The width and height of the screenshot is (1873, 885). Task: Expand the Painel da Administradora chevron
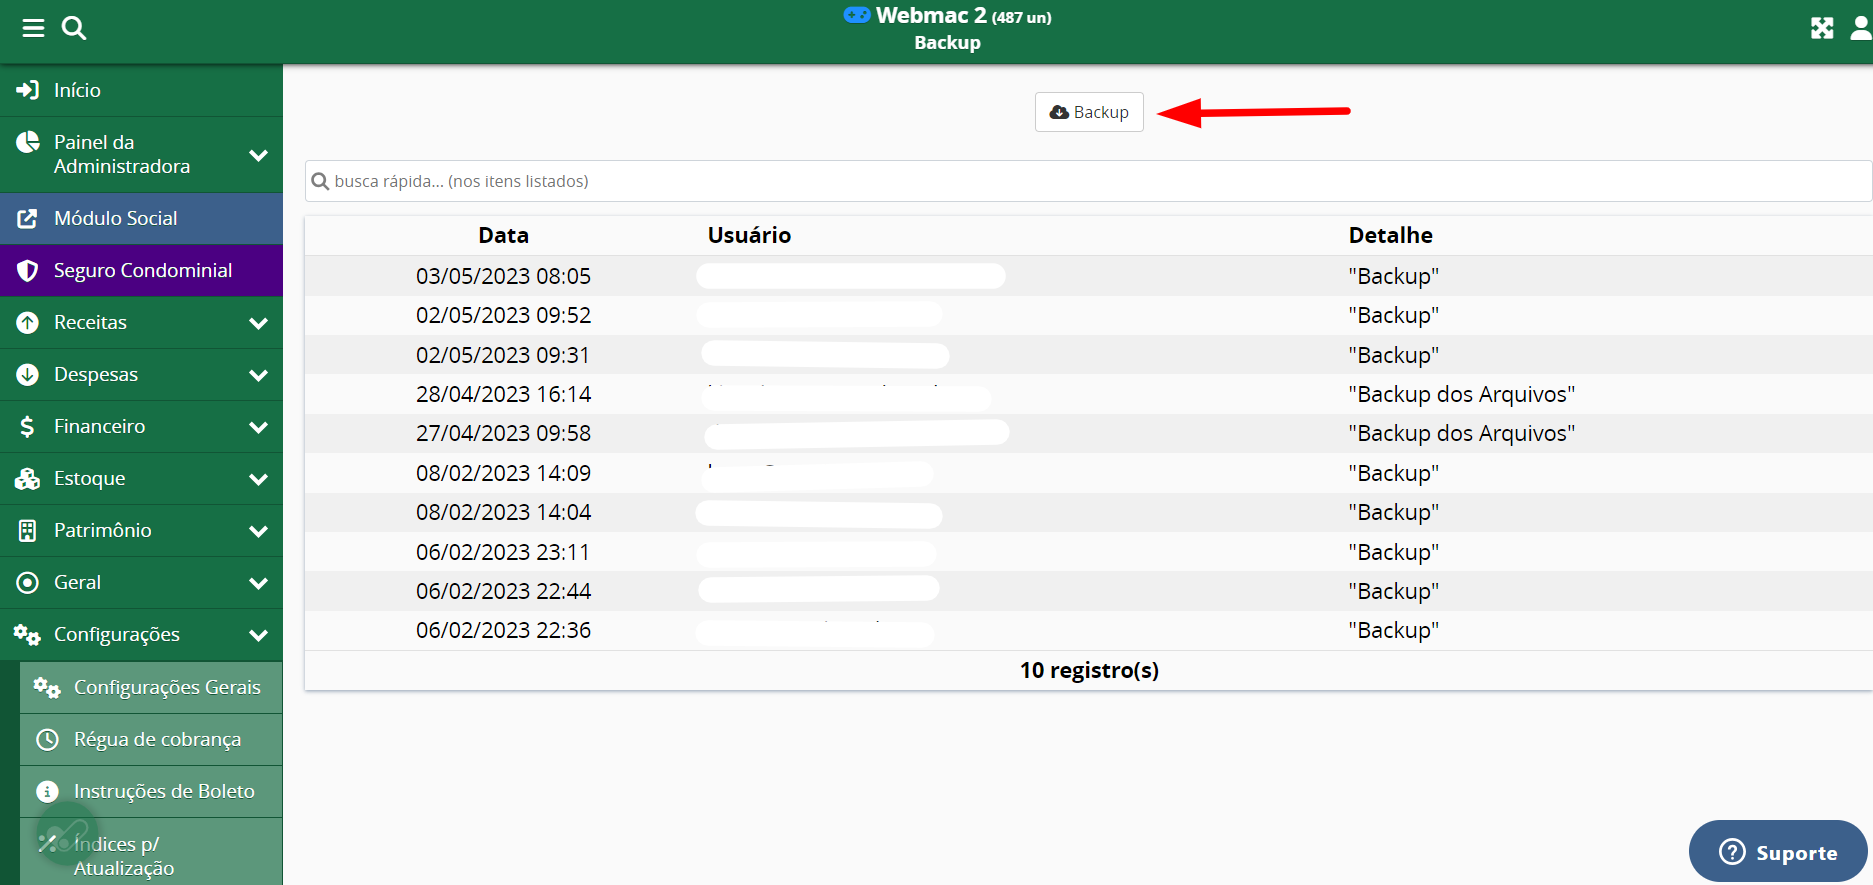258,155
